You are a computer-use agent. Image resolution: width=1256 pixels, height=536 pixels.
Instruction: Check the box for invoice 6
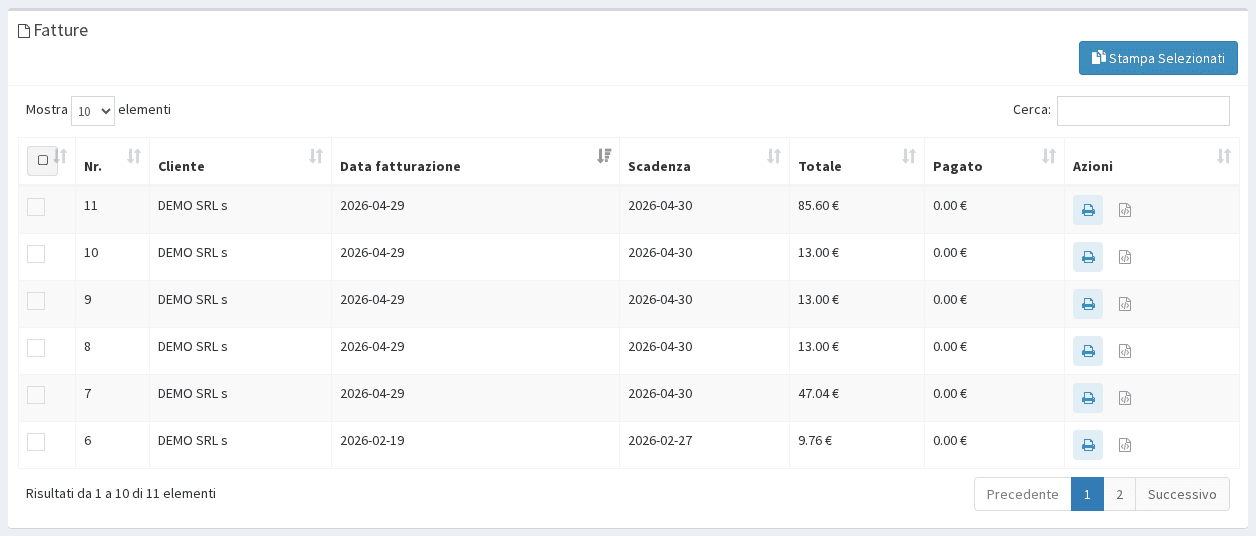(36, 442)
